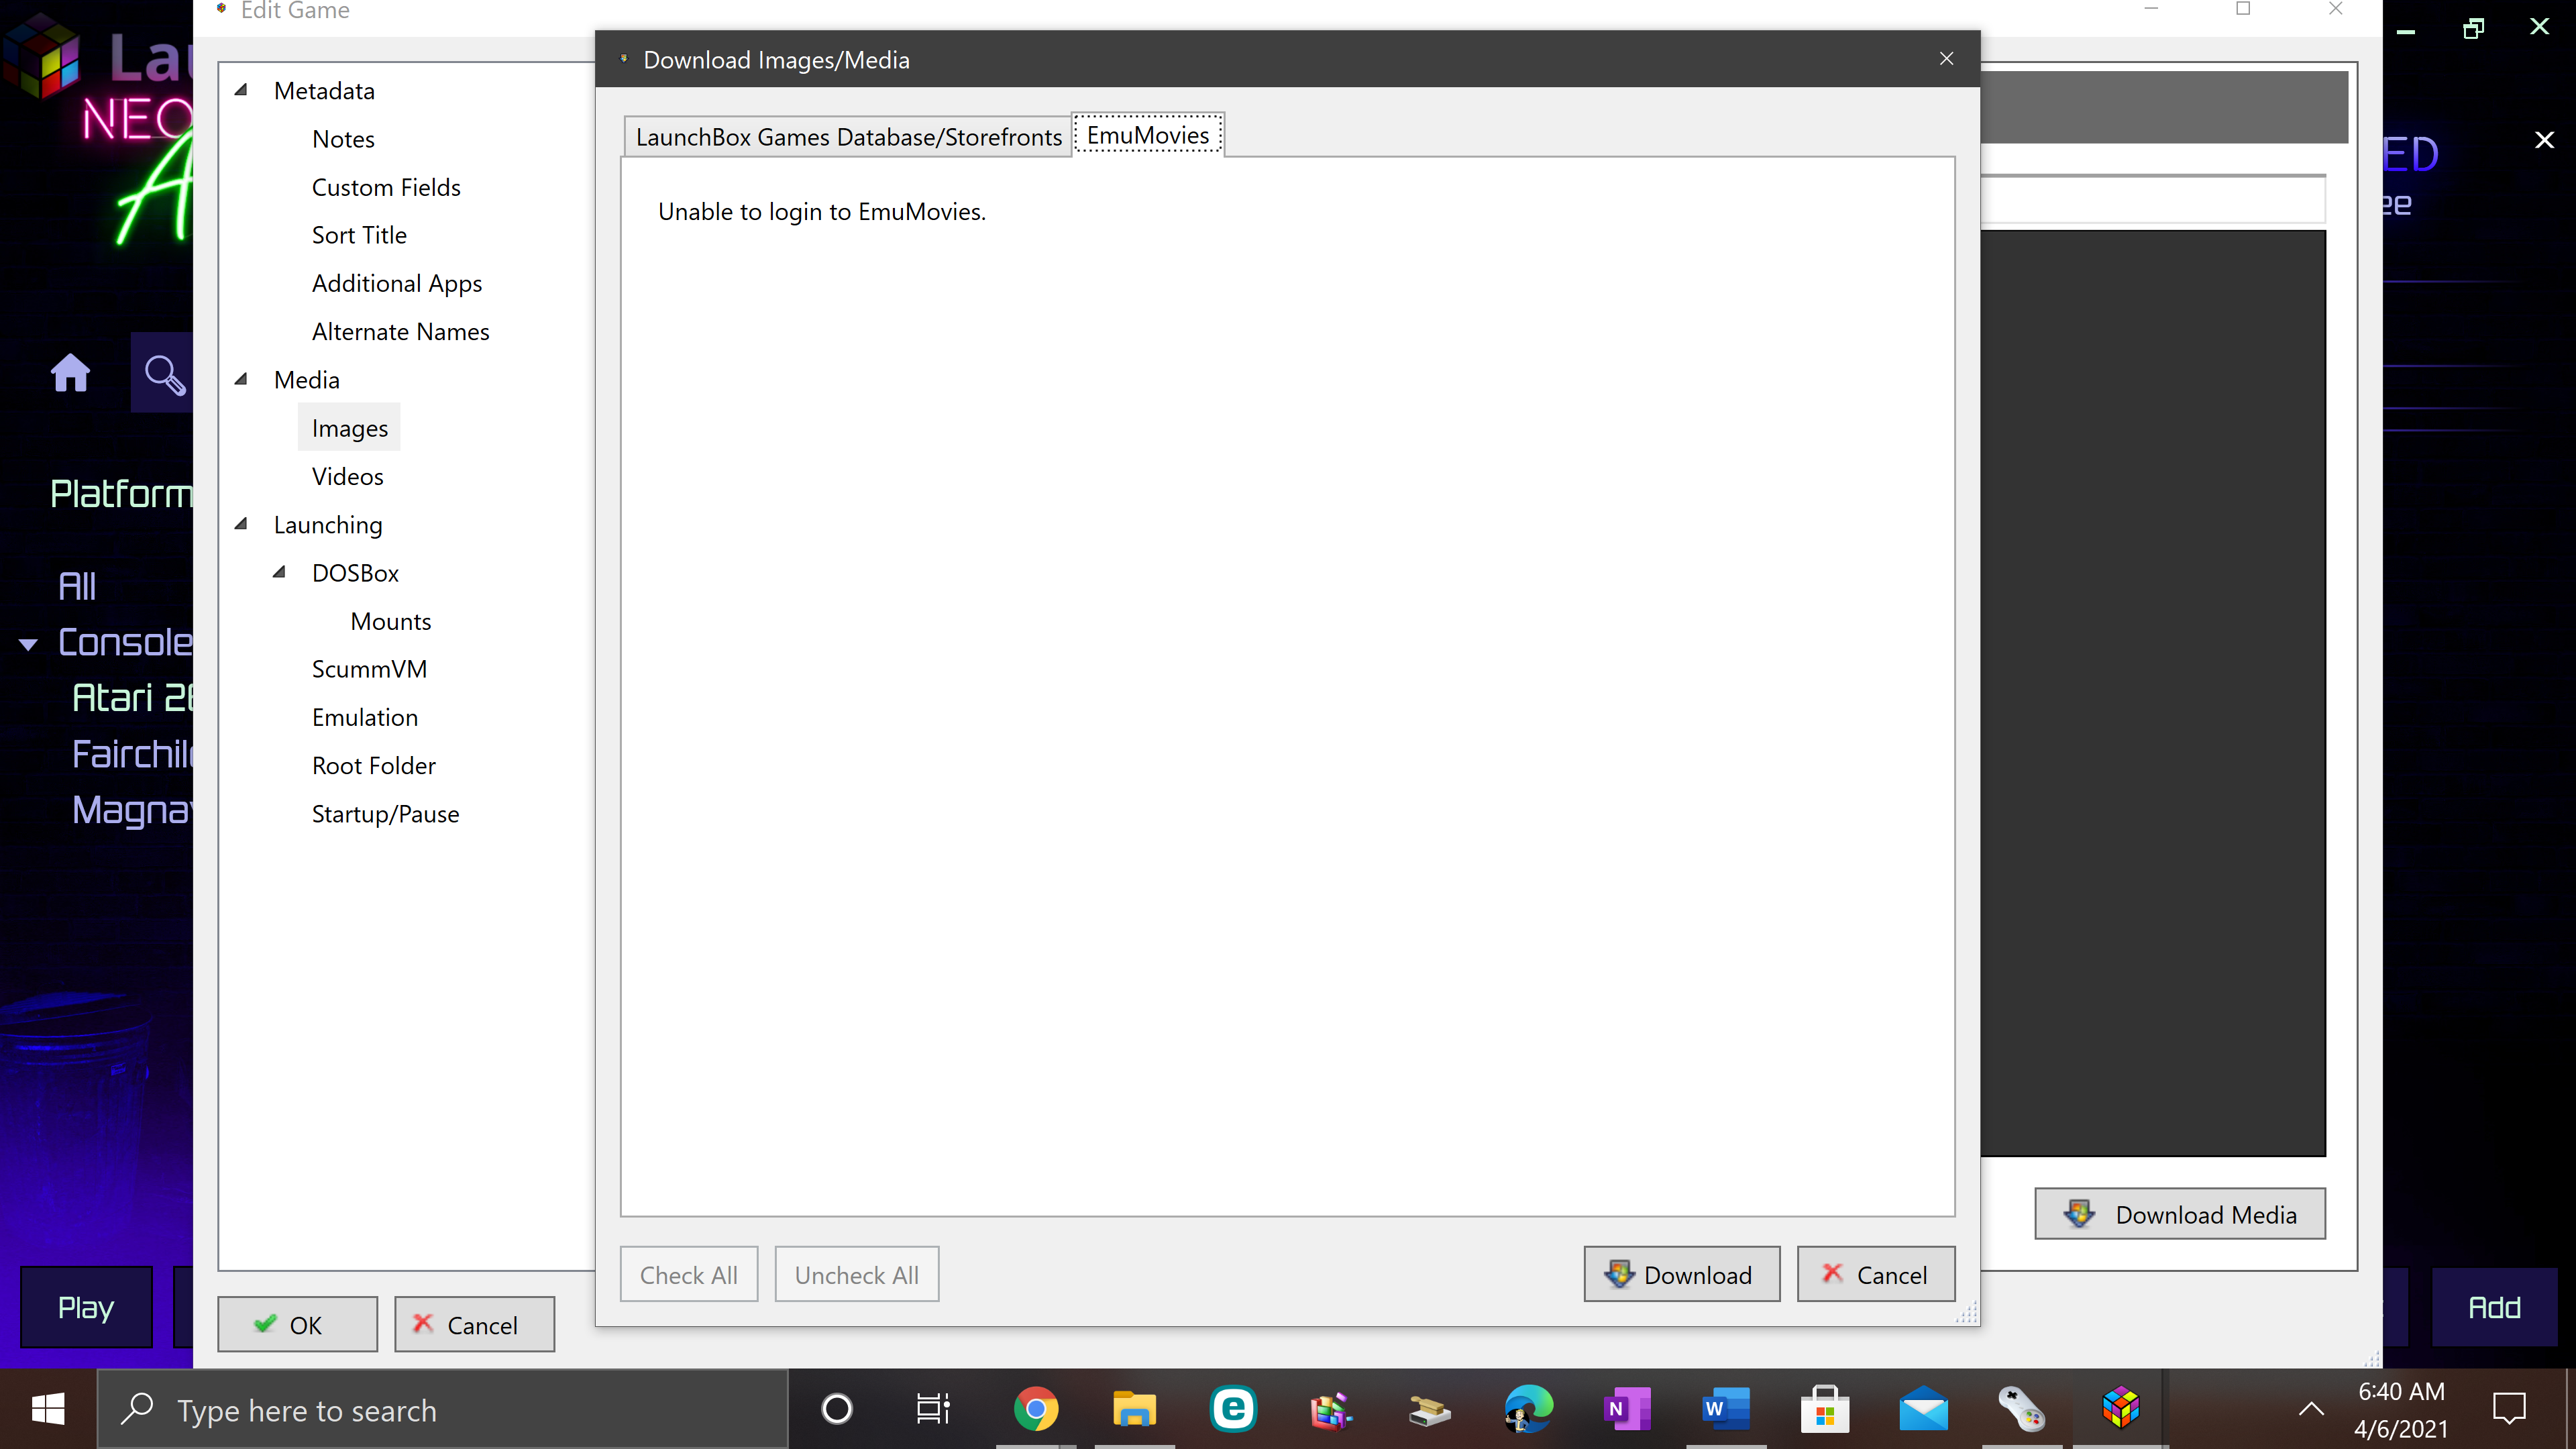Select Alternate Names entry
2576x1449 pixels.
point(400,331)
